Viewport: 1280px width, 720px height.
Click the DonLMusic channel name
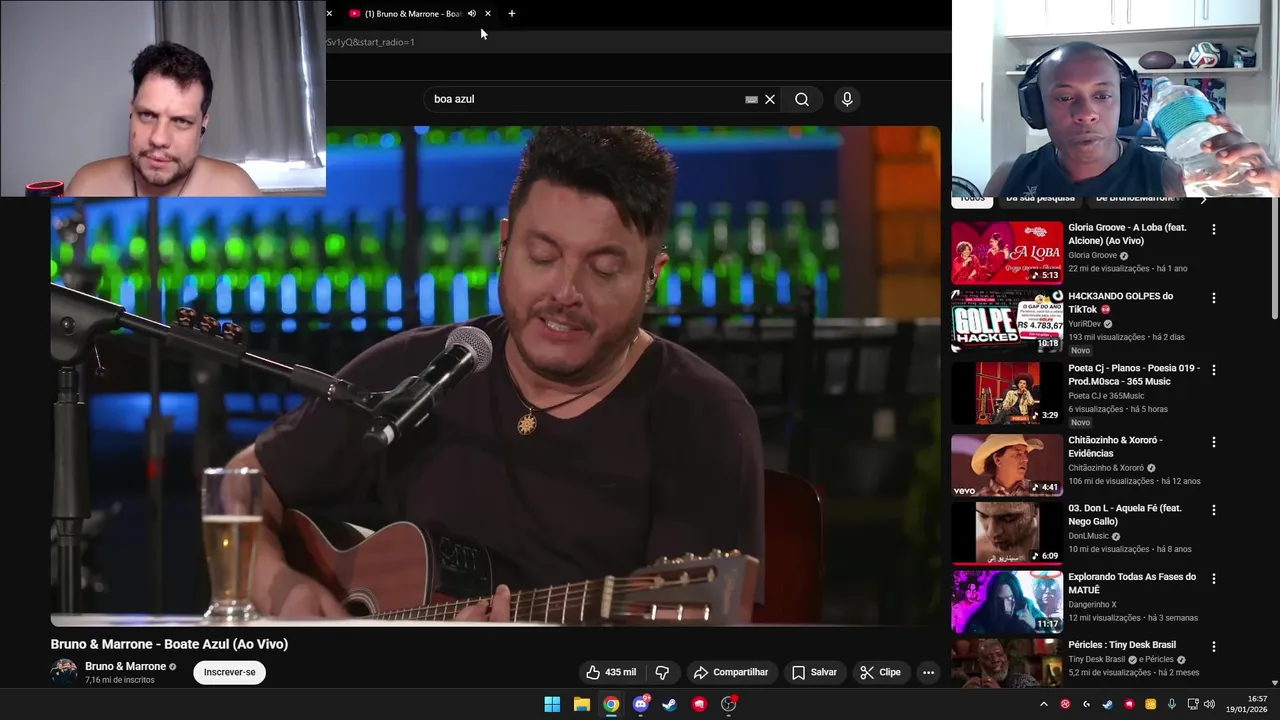click(1088, 536)
